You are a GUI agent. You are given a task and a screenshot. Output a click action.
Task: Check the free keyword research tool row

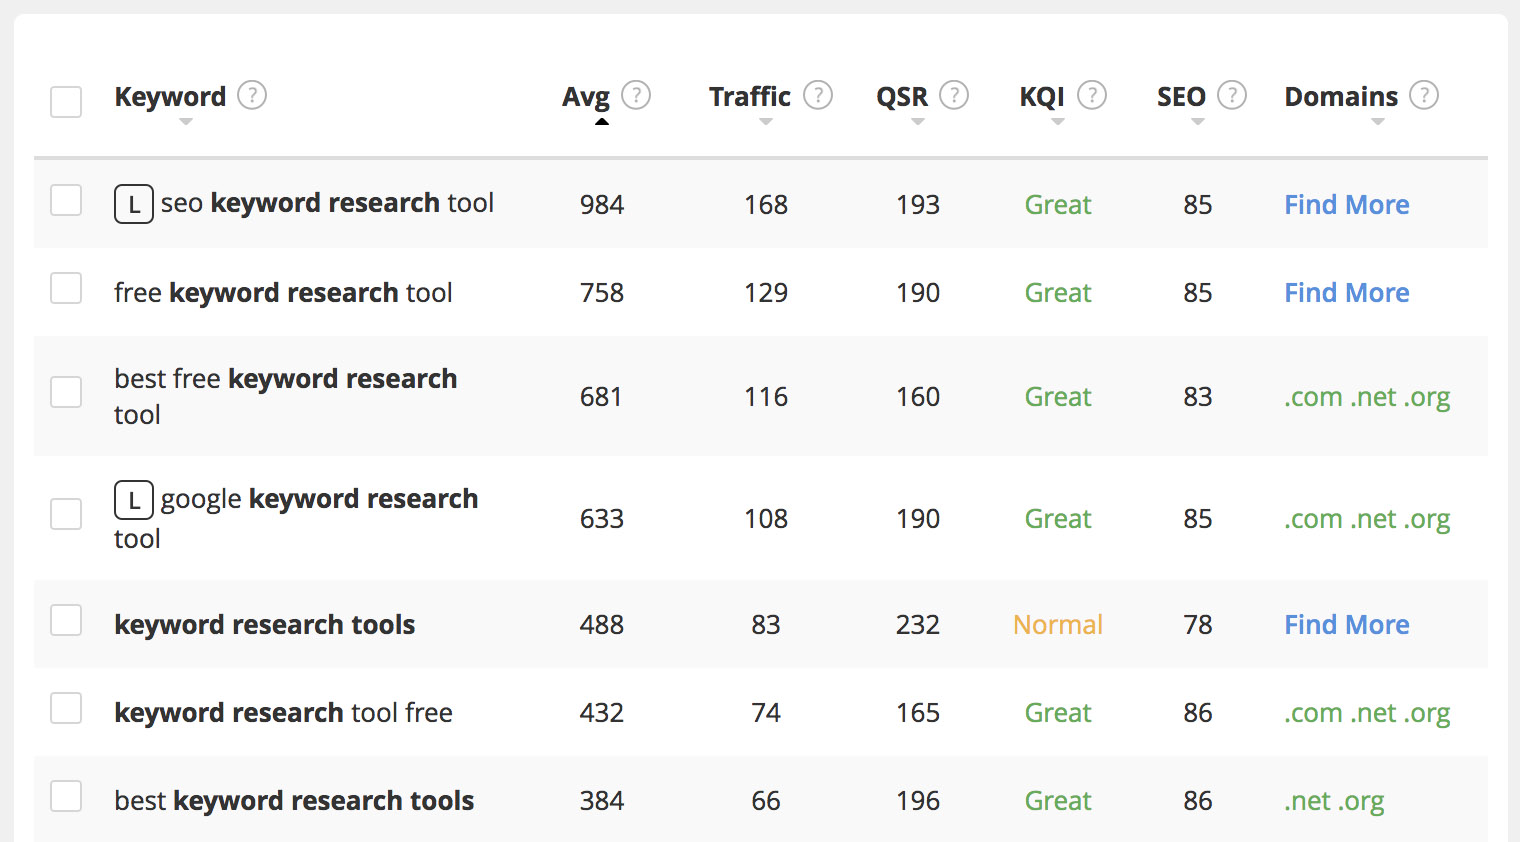click(x=66, y=288)
